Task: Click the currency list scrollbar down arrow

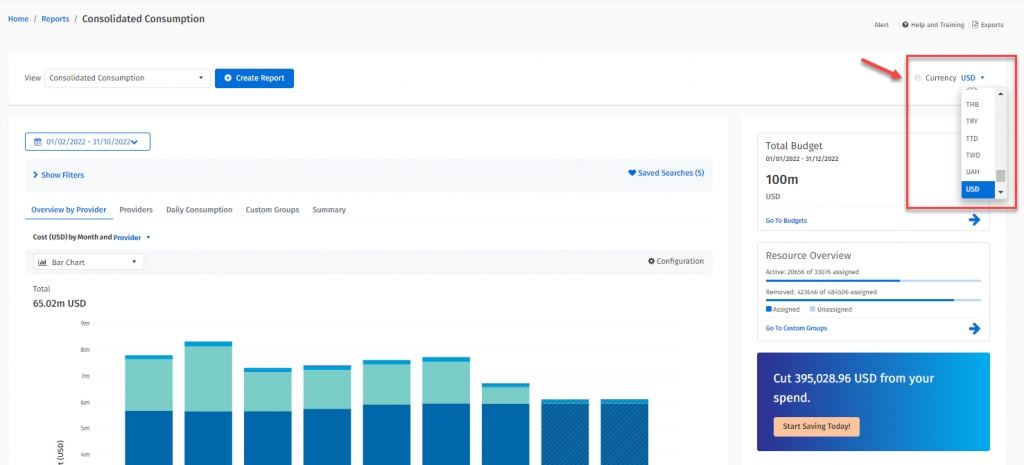Action: click(1000, 191)
